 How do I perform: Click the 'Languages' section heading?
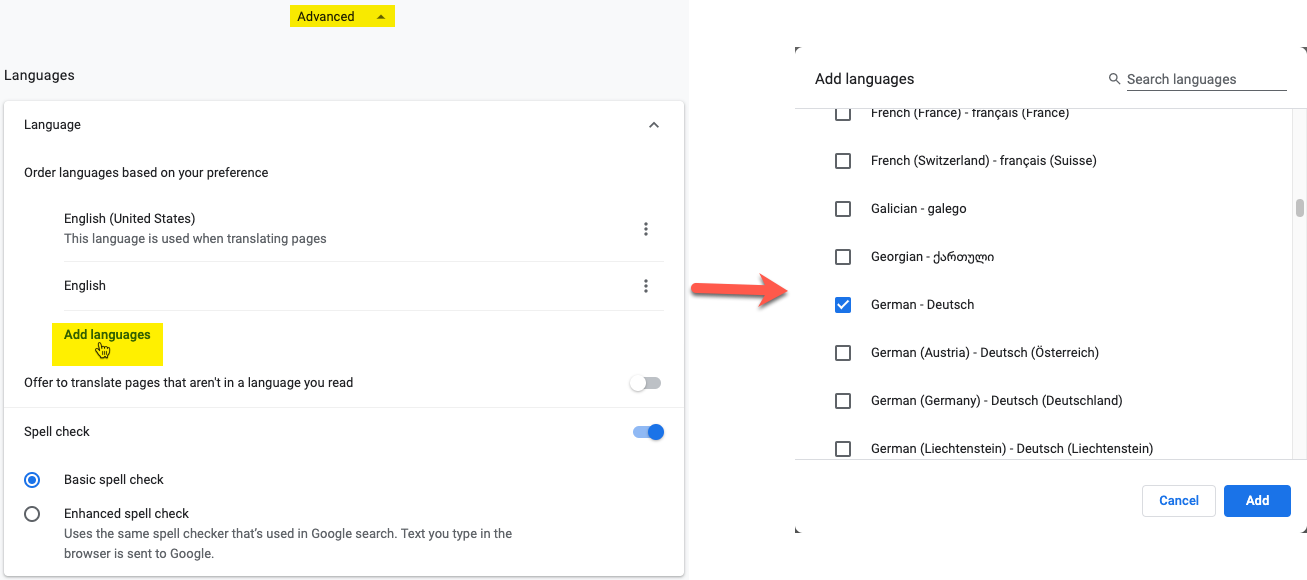tap(39, 75)
